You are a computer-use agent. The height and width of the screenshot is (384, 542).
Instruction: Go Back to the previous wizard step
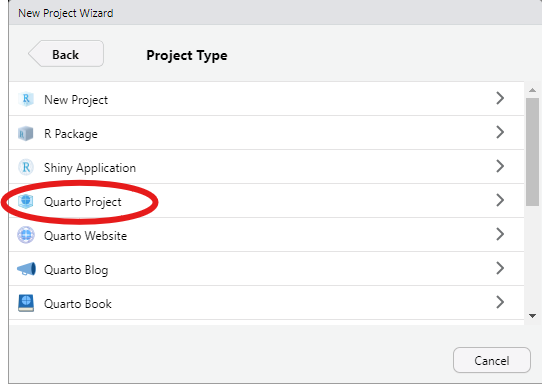[66, 54]
